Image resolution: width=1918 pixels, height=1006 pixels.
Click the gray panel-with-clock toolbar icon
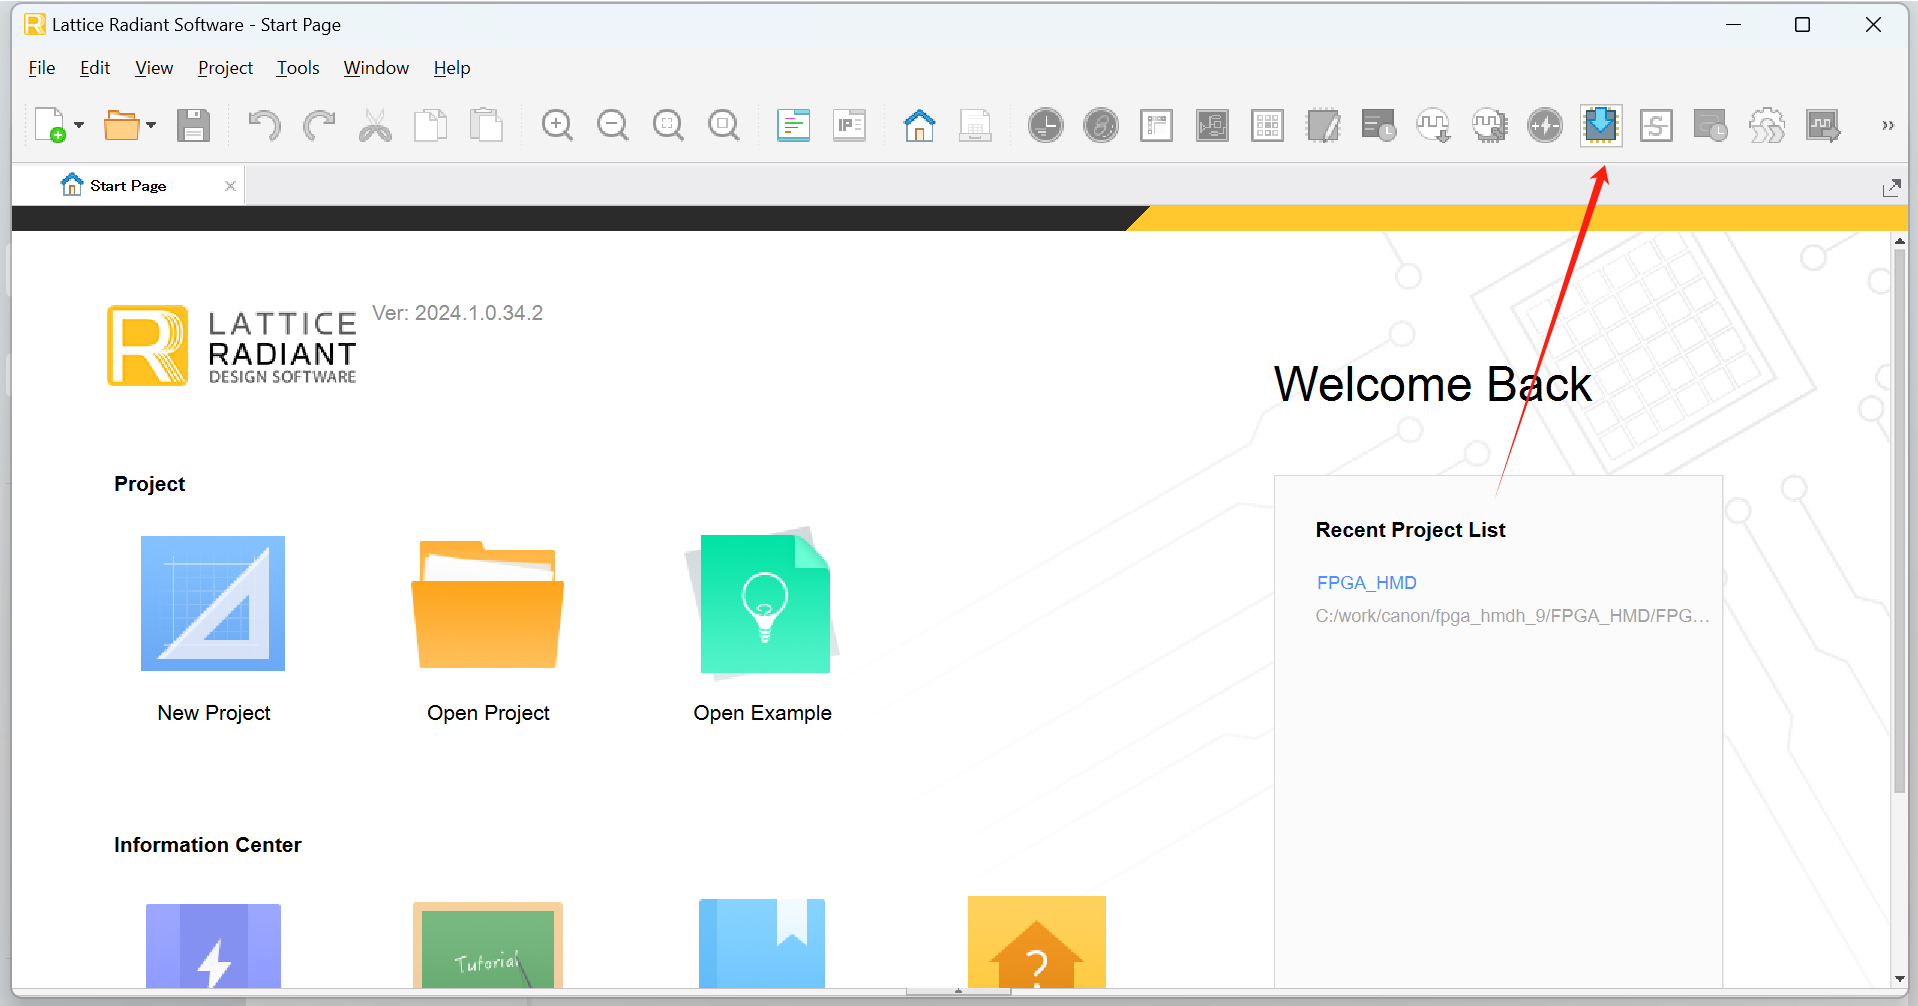tap(1711, 125)
